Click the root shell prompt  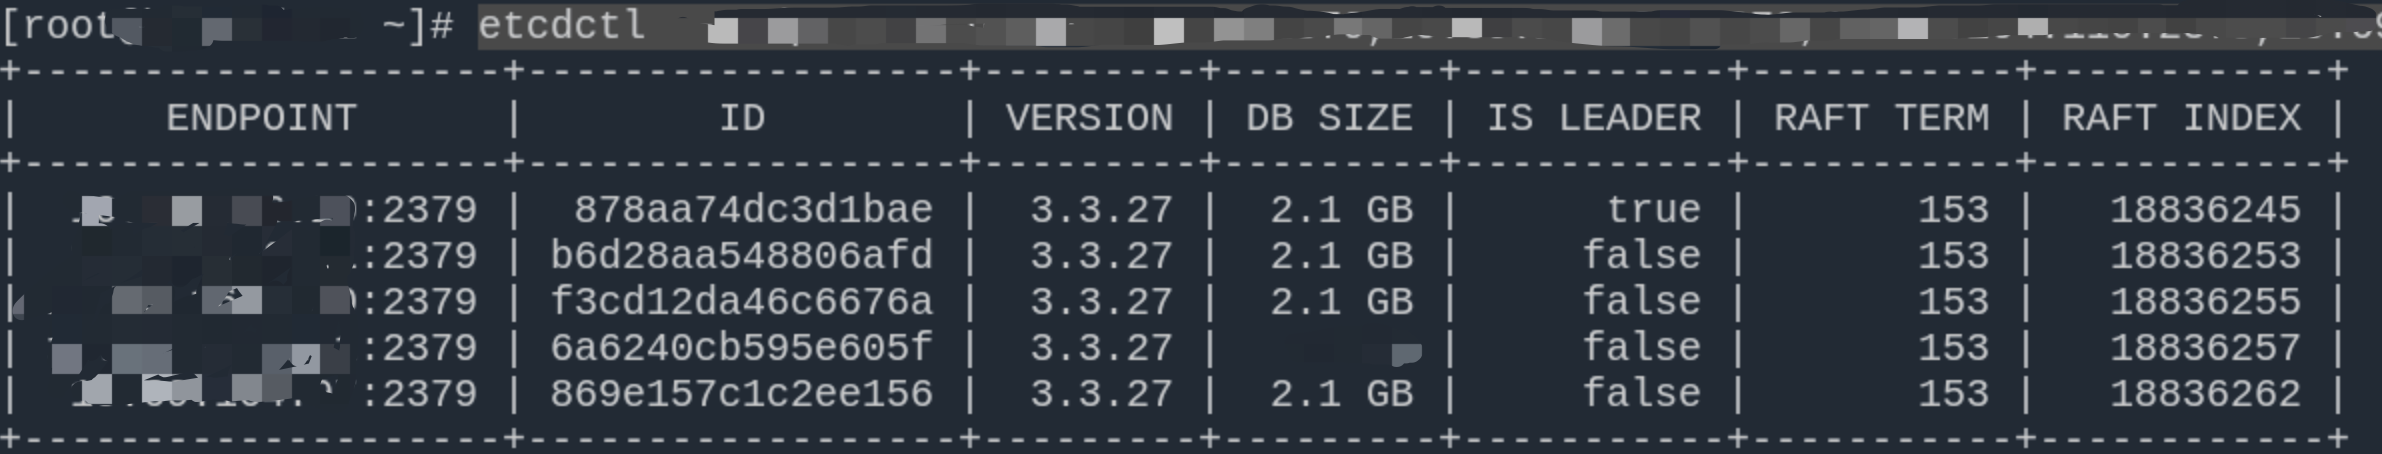click(228, 26)
